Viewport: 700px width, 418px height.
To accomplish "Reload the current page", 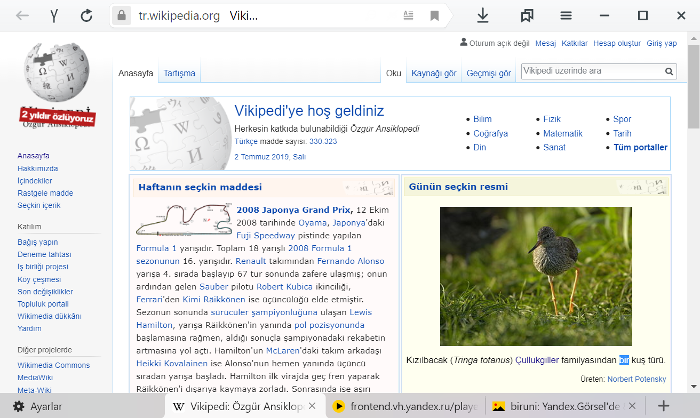I will (86, 16).
